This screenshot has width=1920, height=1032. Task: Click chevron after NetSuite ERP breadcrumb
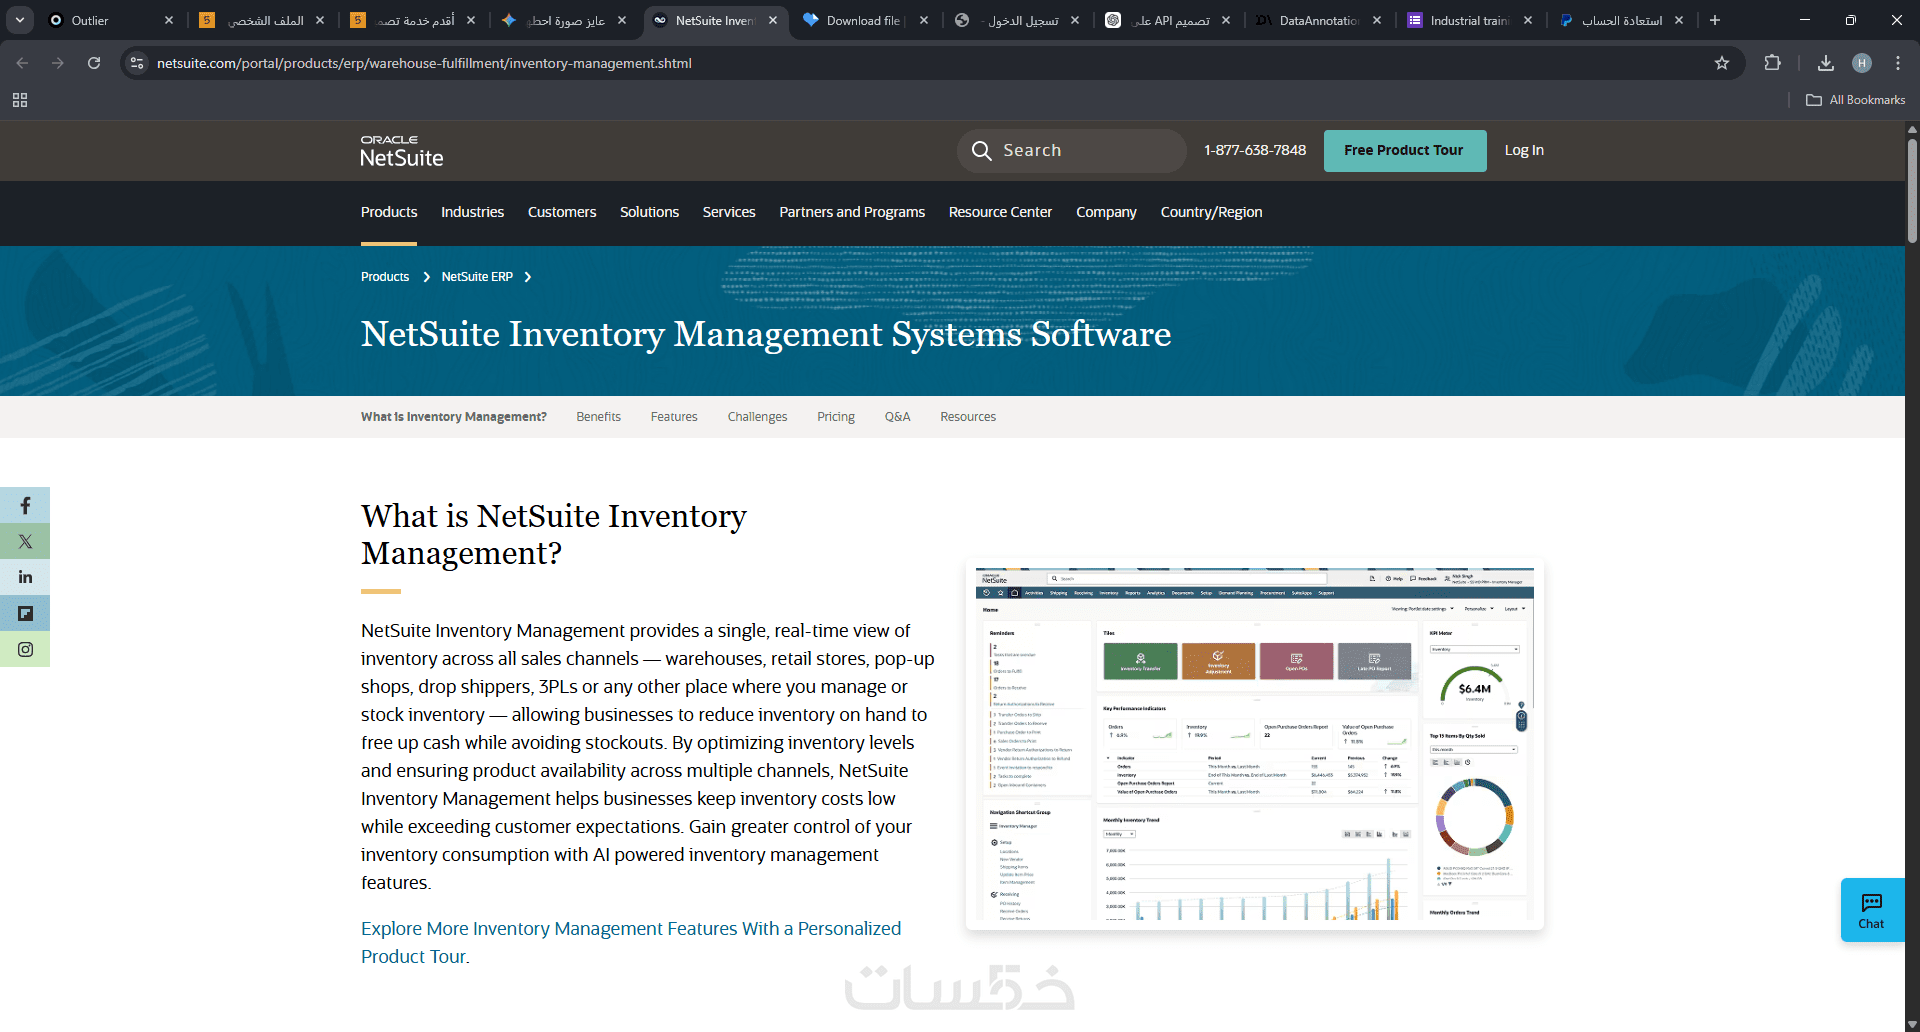(528, 277)
